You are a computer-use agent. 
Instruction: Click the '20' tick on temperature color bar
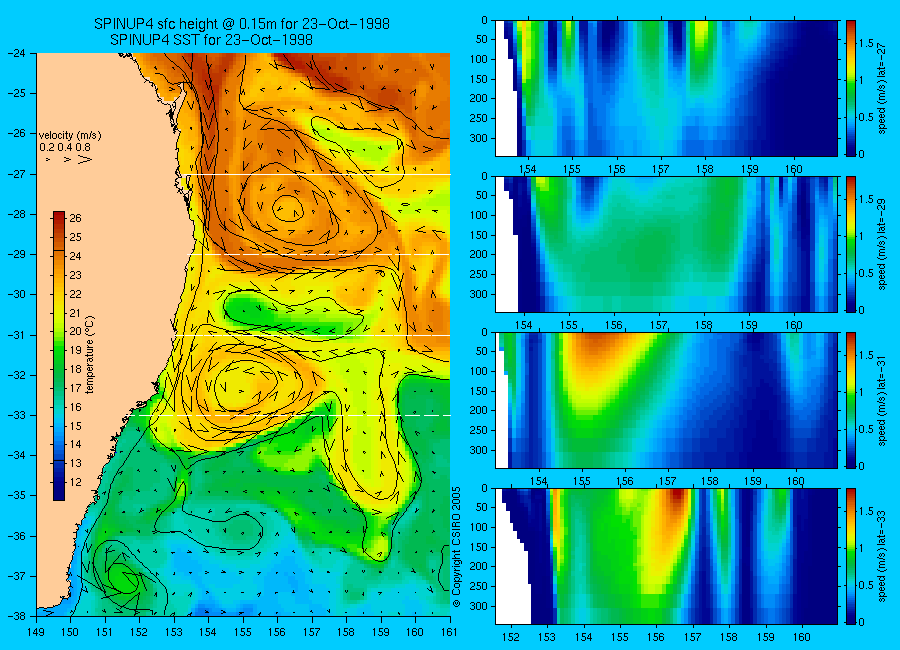pos(75,331)
